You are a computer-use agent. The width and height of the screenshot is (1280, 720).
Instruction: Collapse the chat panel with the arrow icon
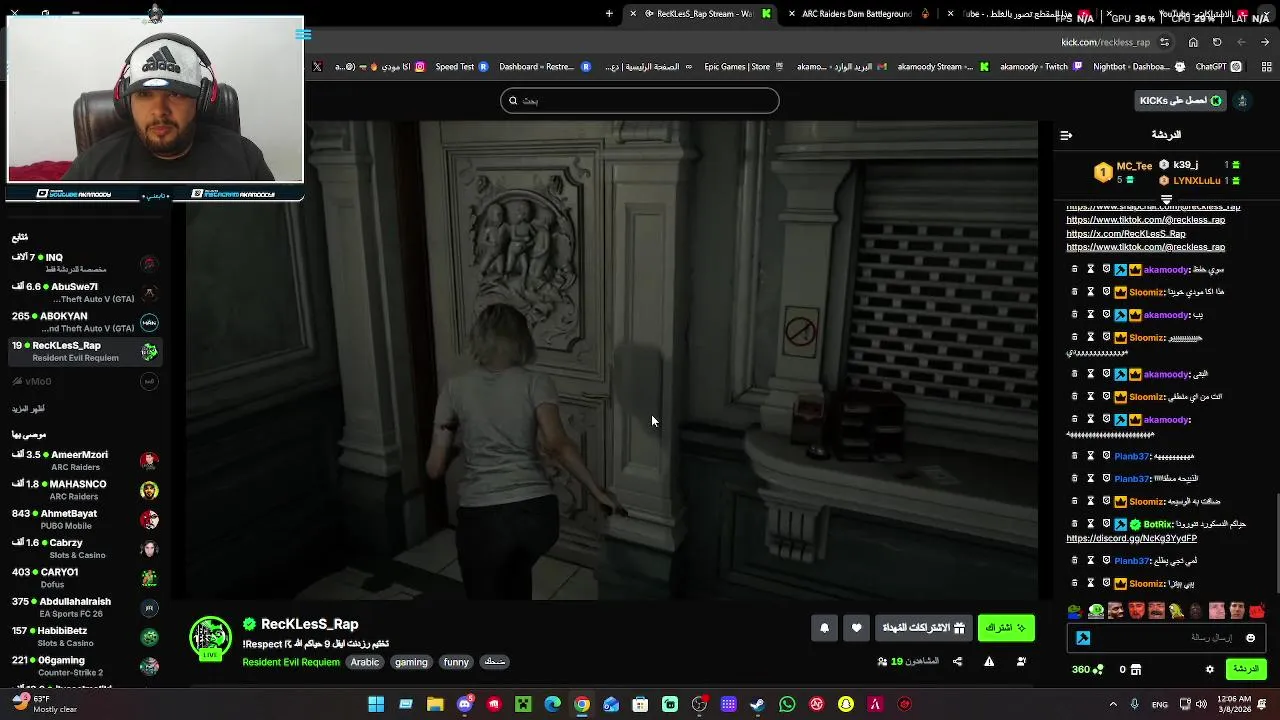[x=1066, y=135]
